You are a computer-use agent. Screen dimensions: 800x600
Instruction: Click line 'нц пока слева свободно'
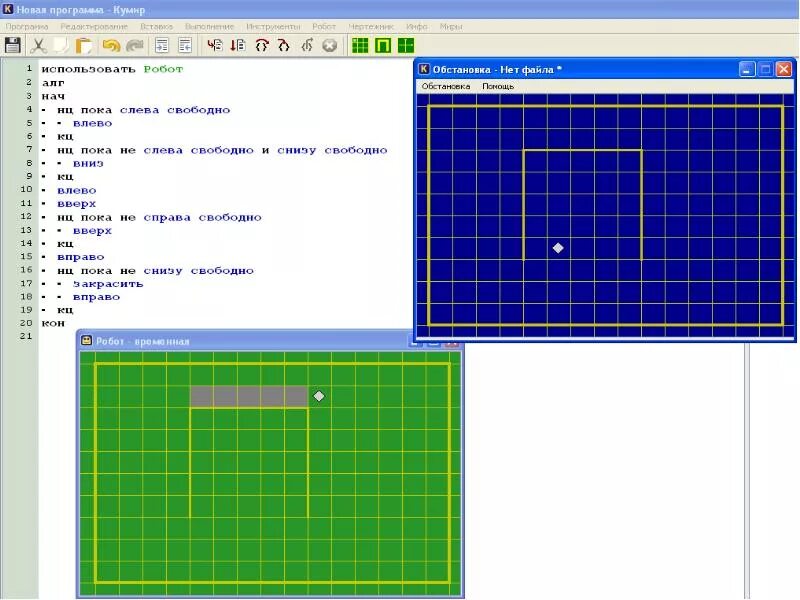(x=143, y=110)
